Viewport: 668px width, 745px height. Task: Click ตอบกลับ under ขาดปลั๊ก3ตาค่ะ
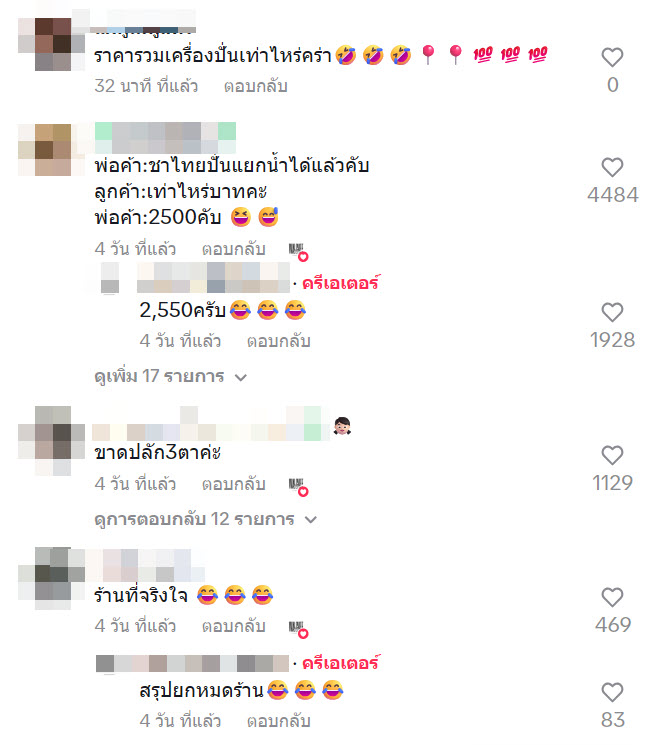coord(233,484)
